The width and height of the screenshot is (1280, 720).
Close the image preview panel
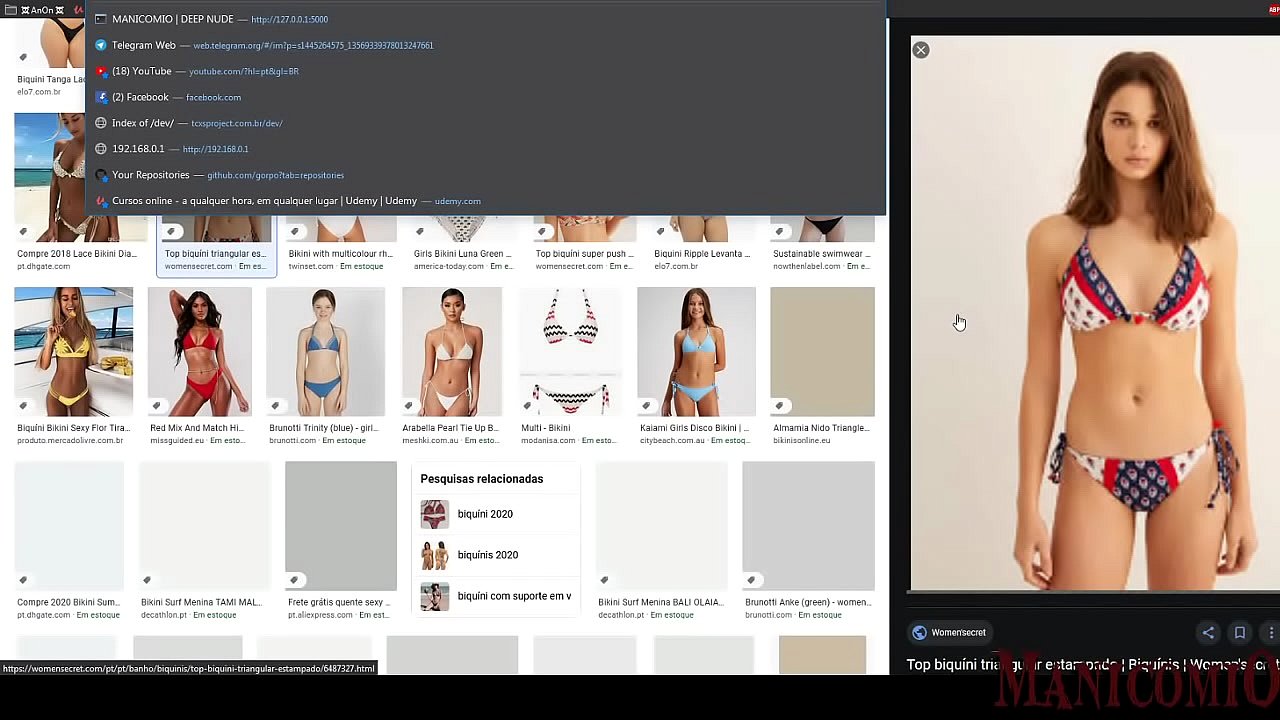(920, 49)
